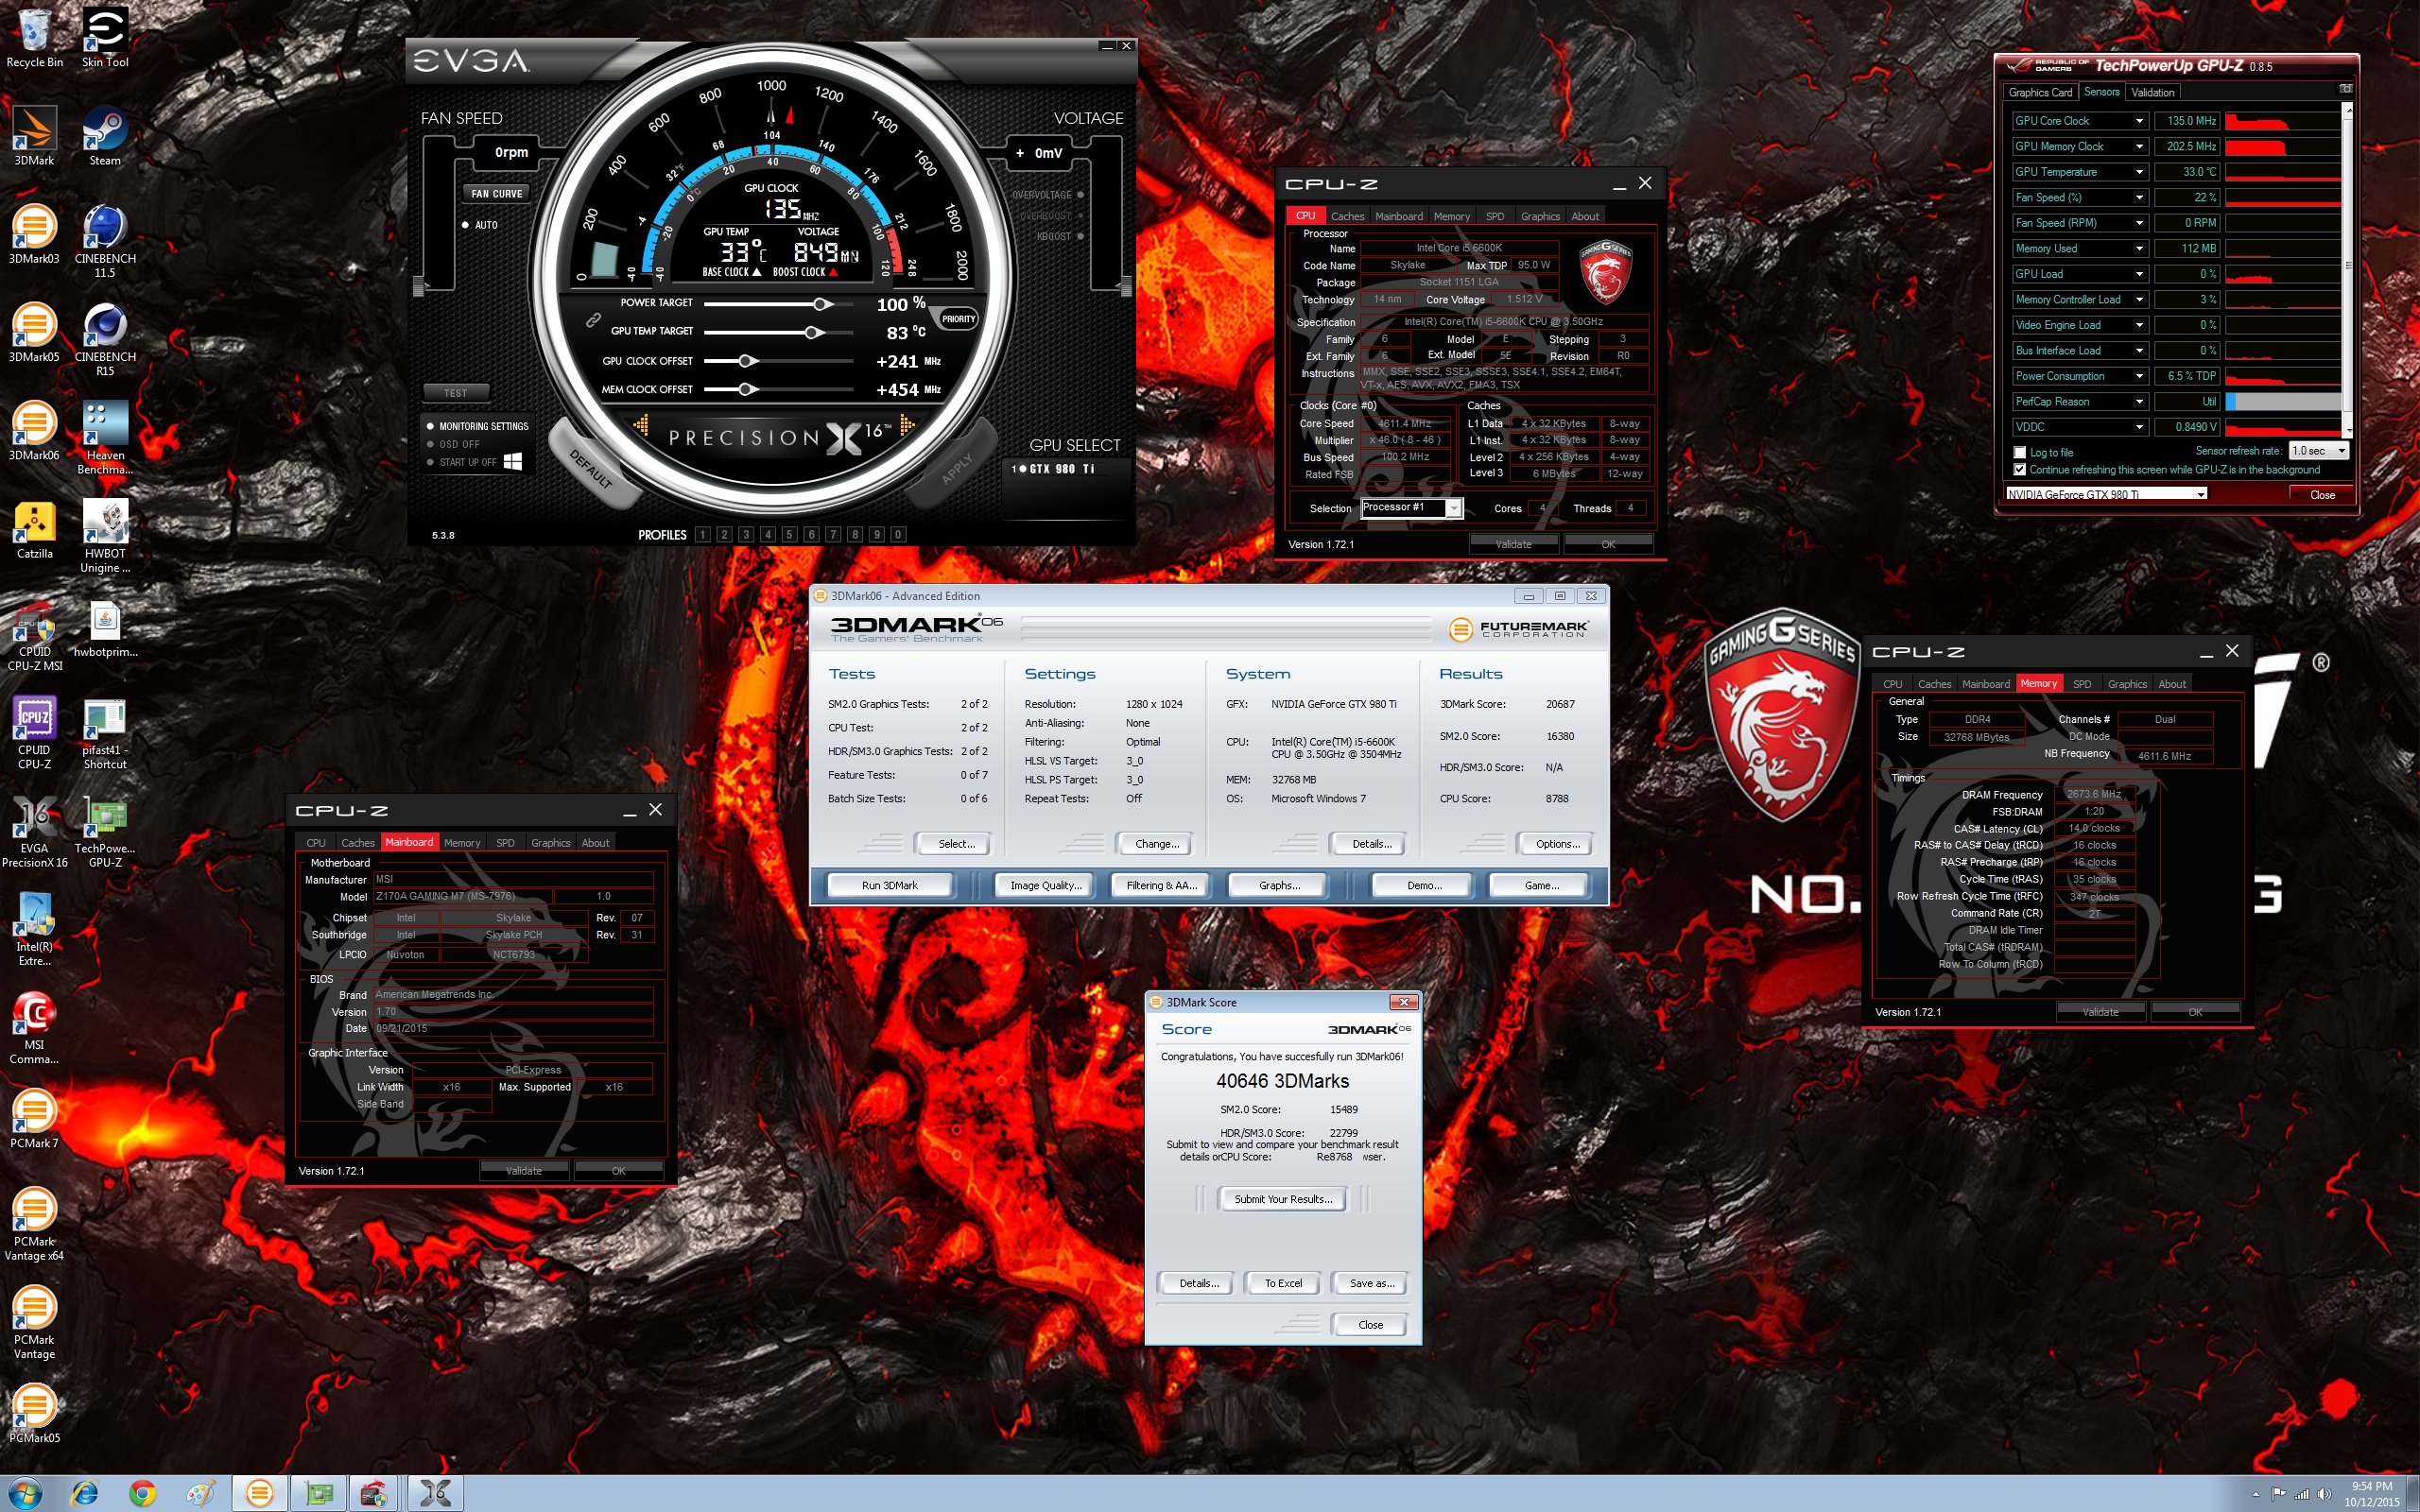Expand the Fan Speed (%) sensor dropdown

pos(2139,198)
